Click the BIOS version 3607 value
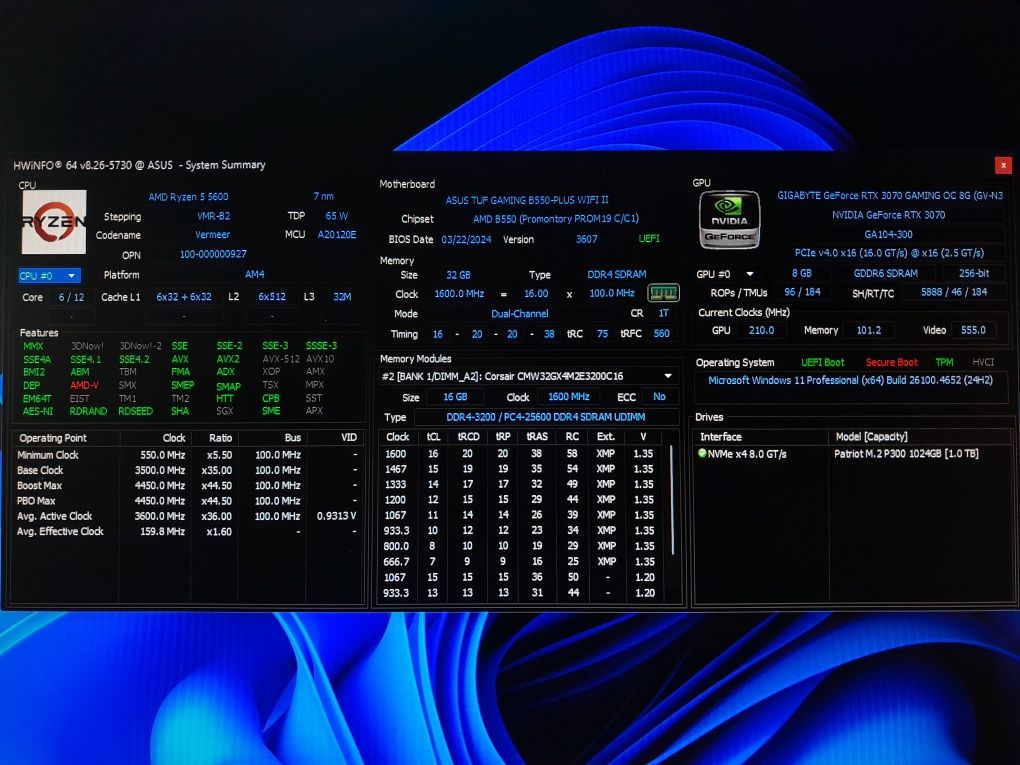Image resolution: width=1020 pixels, height=765 pixels. pos(586,239)
